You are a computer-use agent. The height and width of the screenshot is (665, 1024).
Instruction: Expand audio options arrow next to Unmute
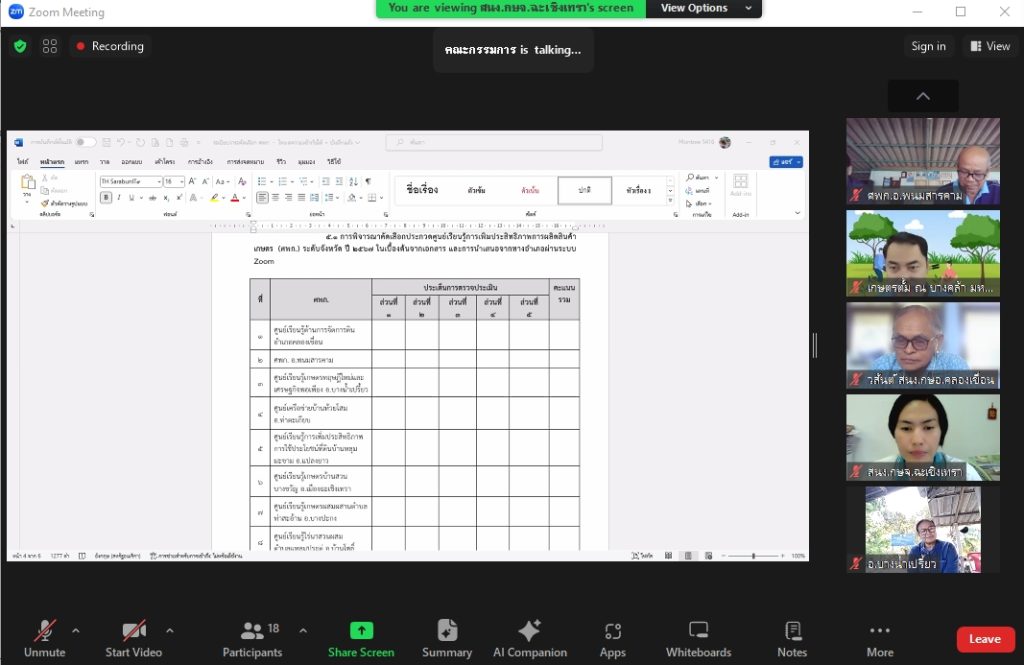pos(76,631)
